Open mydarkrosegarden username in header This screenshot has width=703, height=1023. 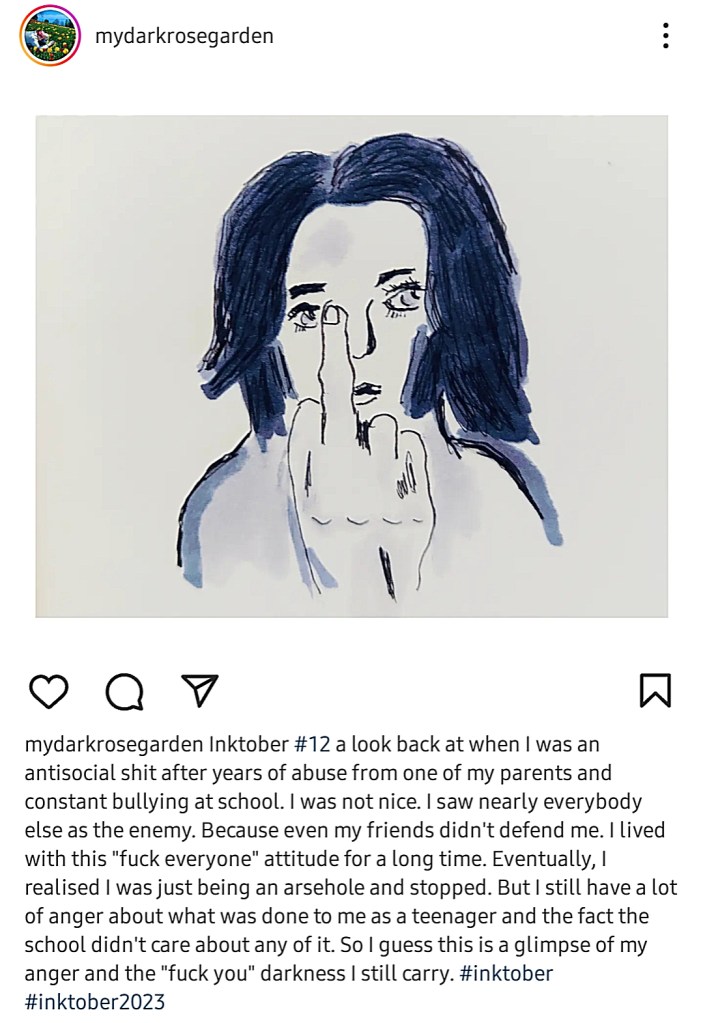[184, 36]
